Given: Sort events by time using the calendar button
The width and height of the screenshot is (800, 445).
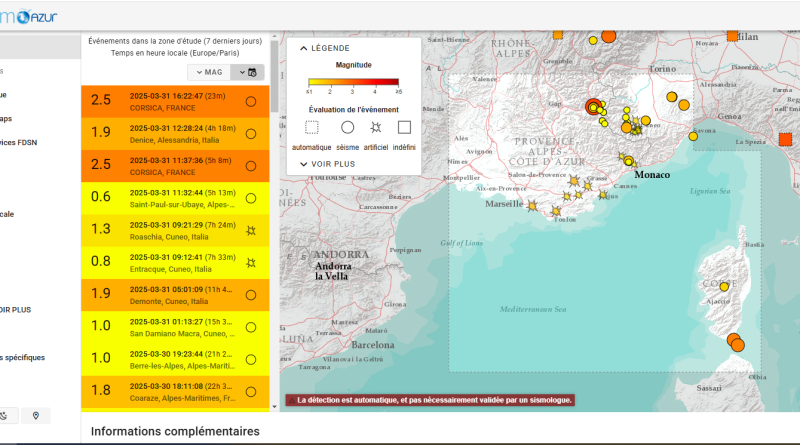Looking at the screenshot, I should [250, 72].
